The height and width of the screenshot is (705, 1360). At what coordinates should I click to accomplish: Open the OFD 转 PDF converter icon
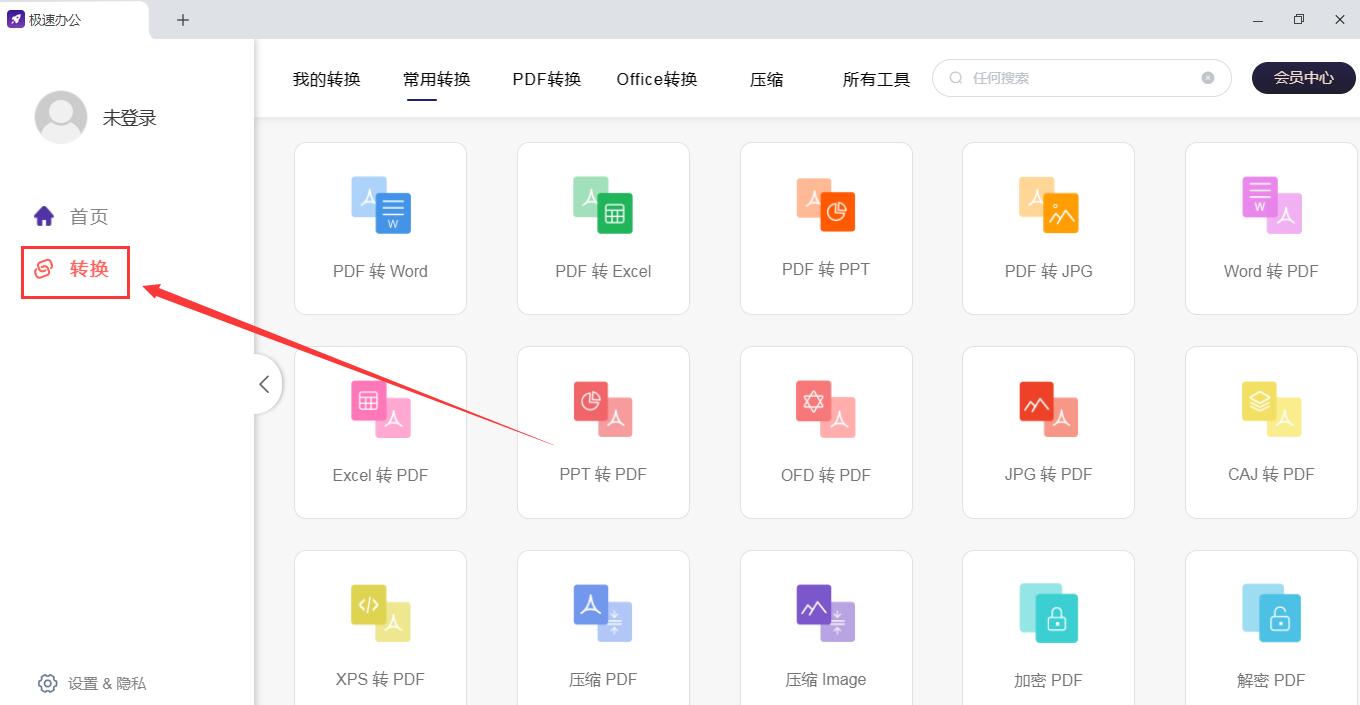(826, 409)
